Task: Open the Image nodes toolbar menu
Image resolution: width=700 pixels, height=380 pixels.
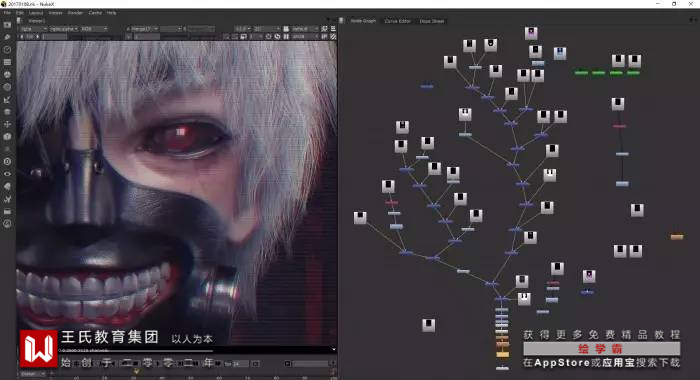Action: pos(7,25)
